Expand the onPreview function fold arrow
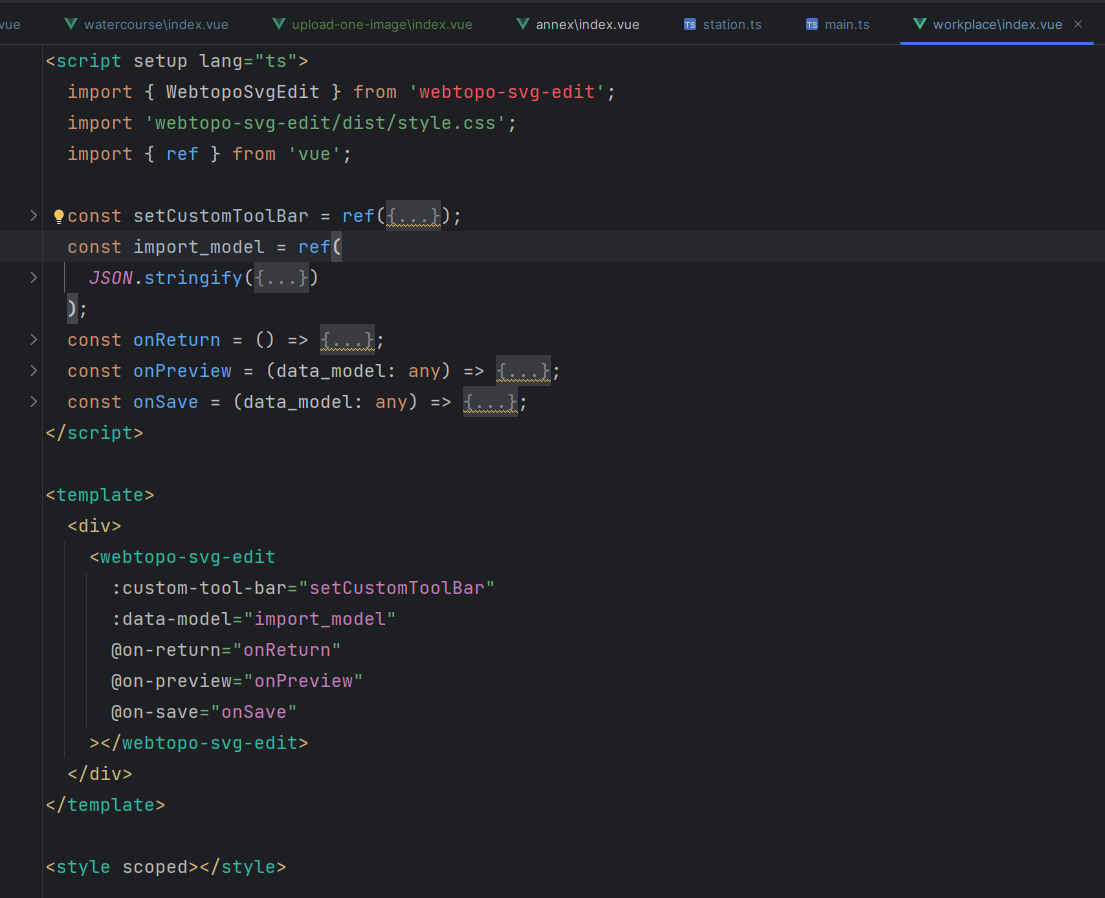 [x=33, y=371]
